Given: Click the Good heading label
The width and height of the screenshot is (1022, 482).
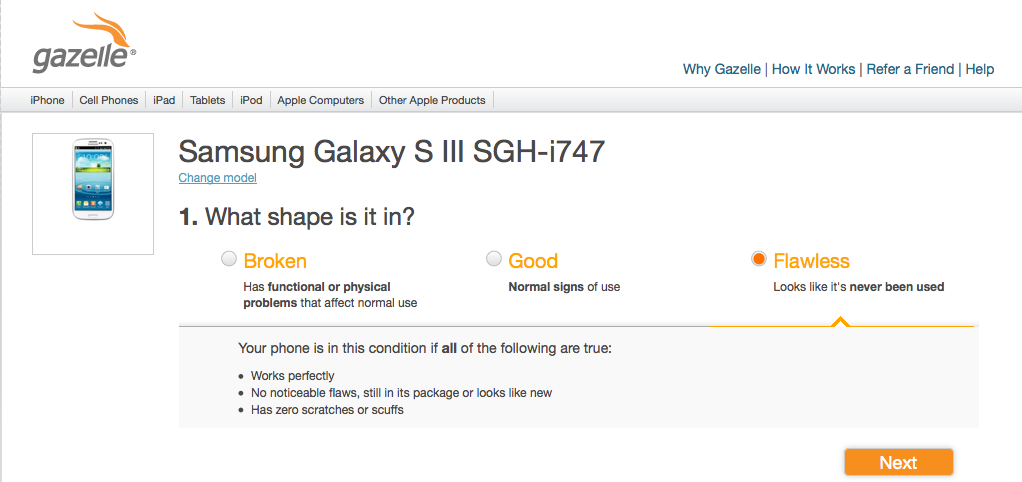Looking at the screenshot, I should point(533,261).
